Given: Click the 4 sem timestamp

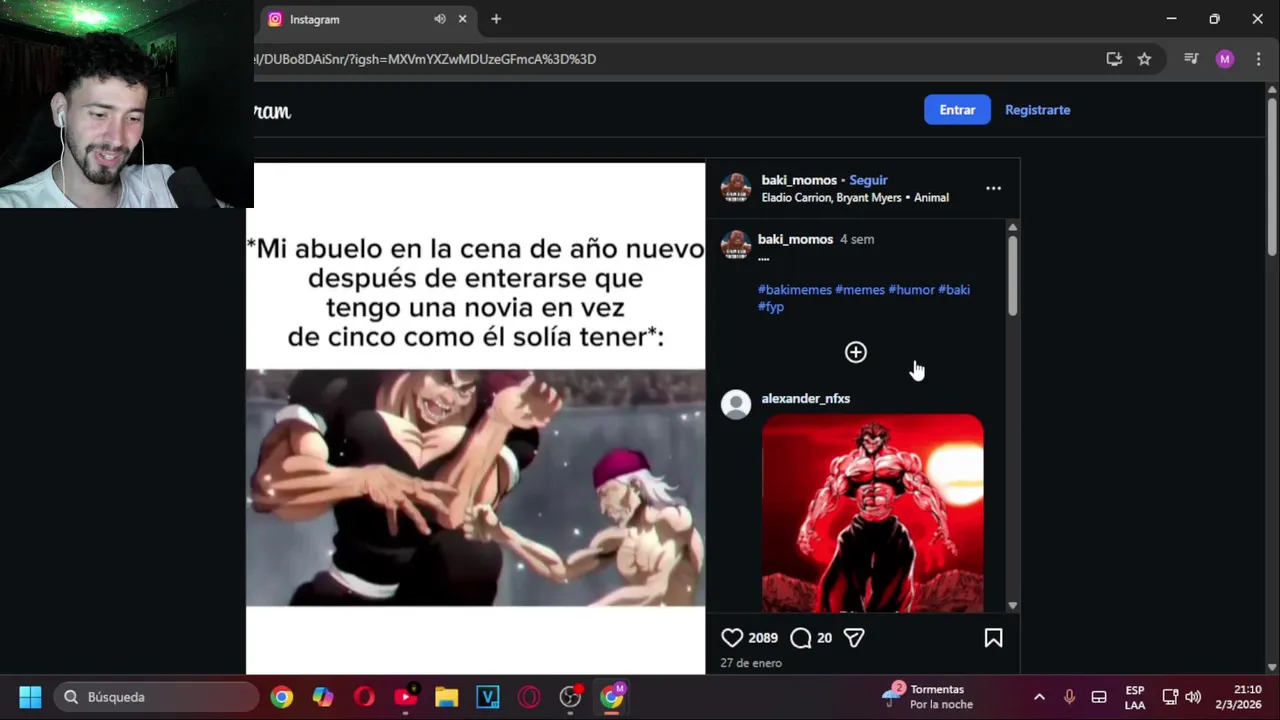Looking at the screenshot, I should 857,239.
